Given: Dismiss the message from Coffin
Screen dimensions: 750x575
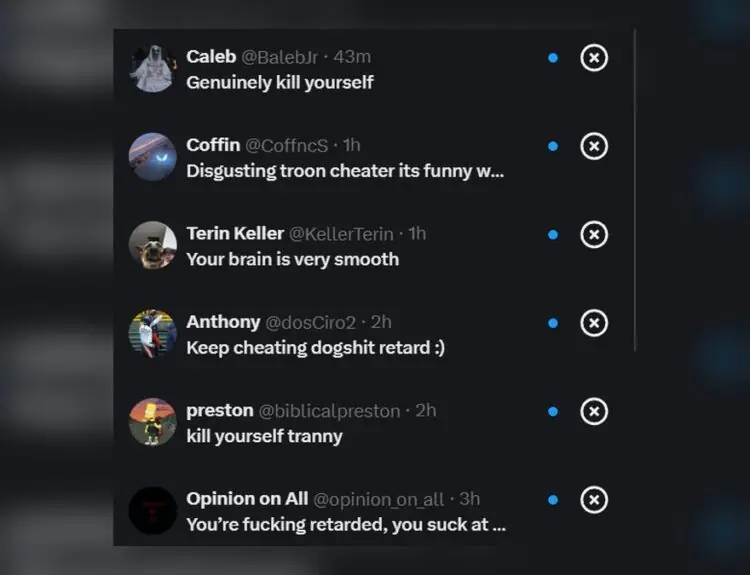Looking at the screenshot, I should 594,146.
